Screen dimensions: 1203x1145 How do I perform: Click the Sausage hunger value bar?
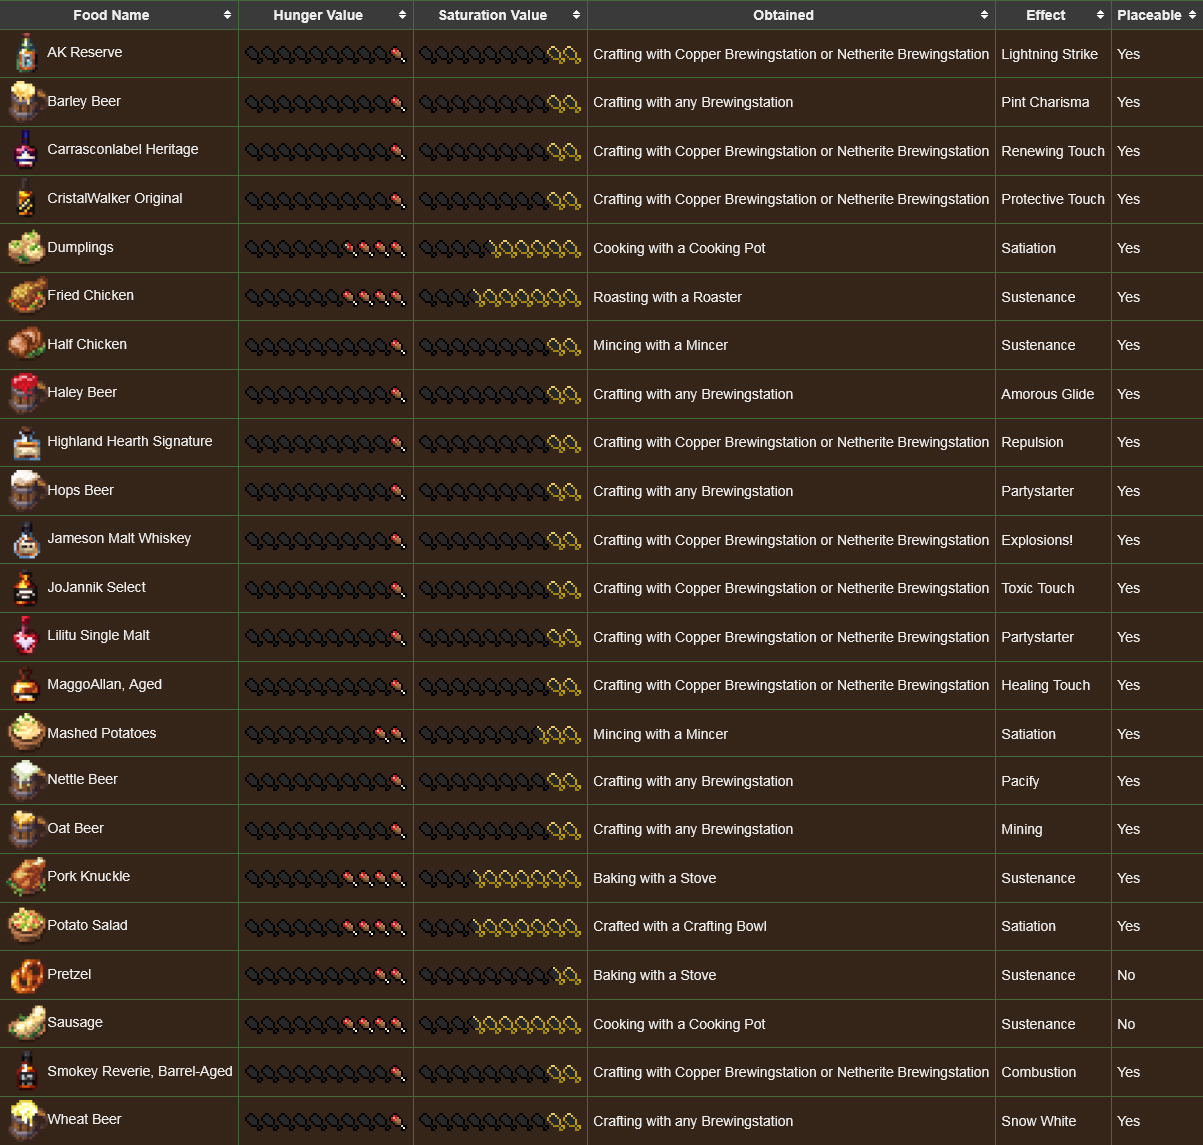point(325,1024)
